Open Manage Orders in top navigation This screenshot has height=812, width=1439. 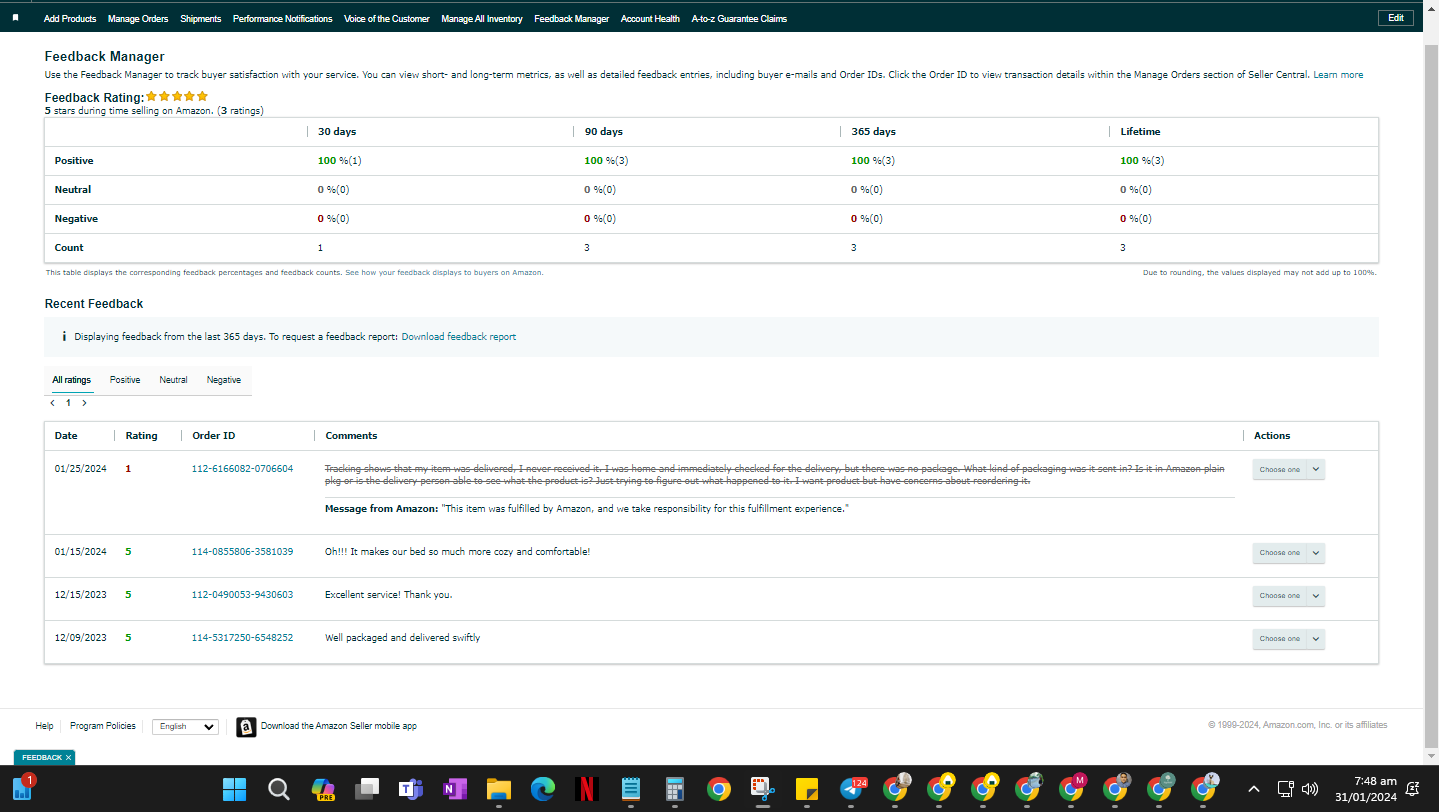click(138, 19)
